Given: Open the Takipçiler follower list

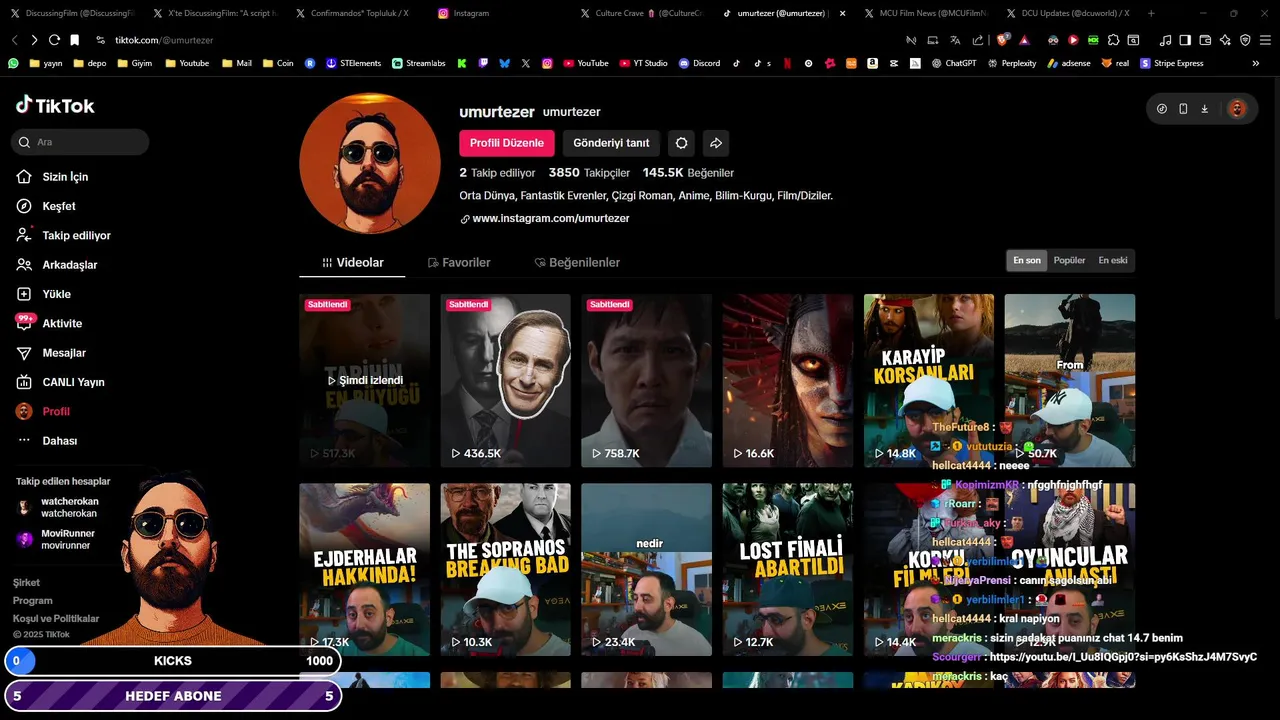Looking at the screenshot, I should pyautogui.click(x=589, y=173).
